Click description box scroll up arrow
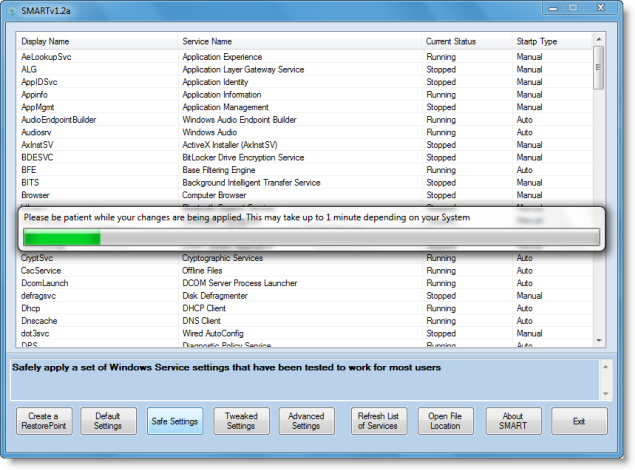The width and height of the screenshot is (635, 470). click(605, 367)
